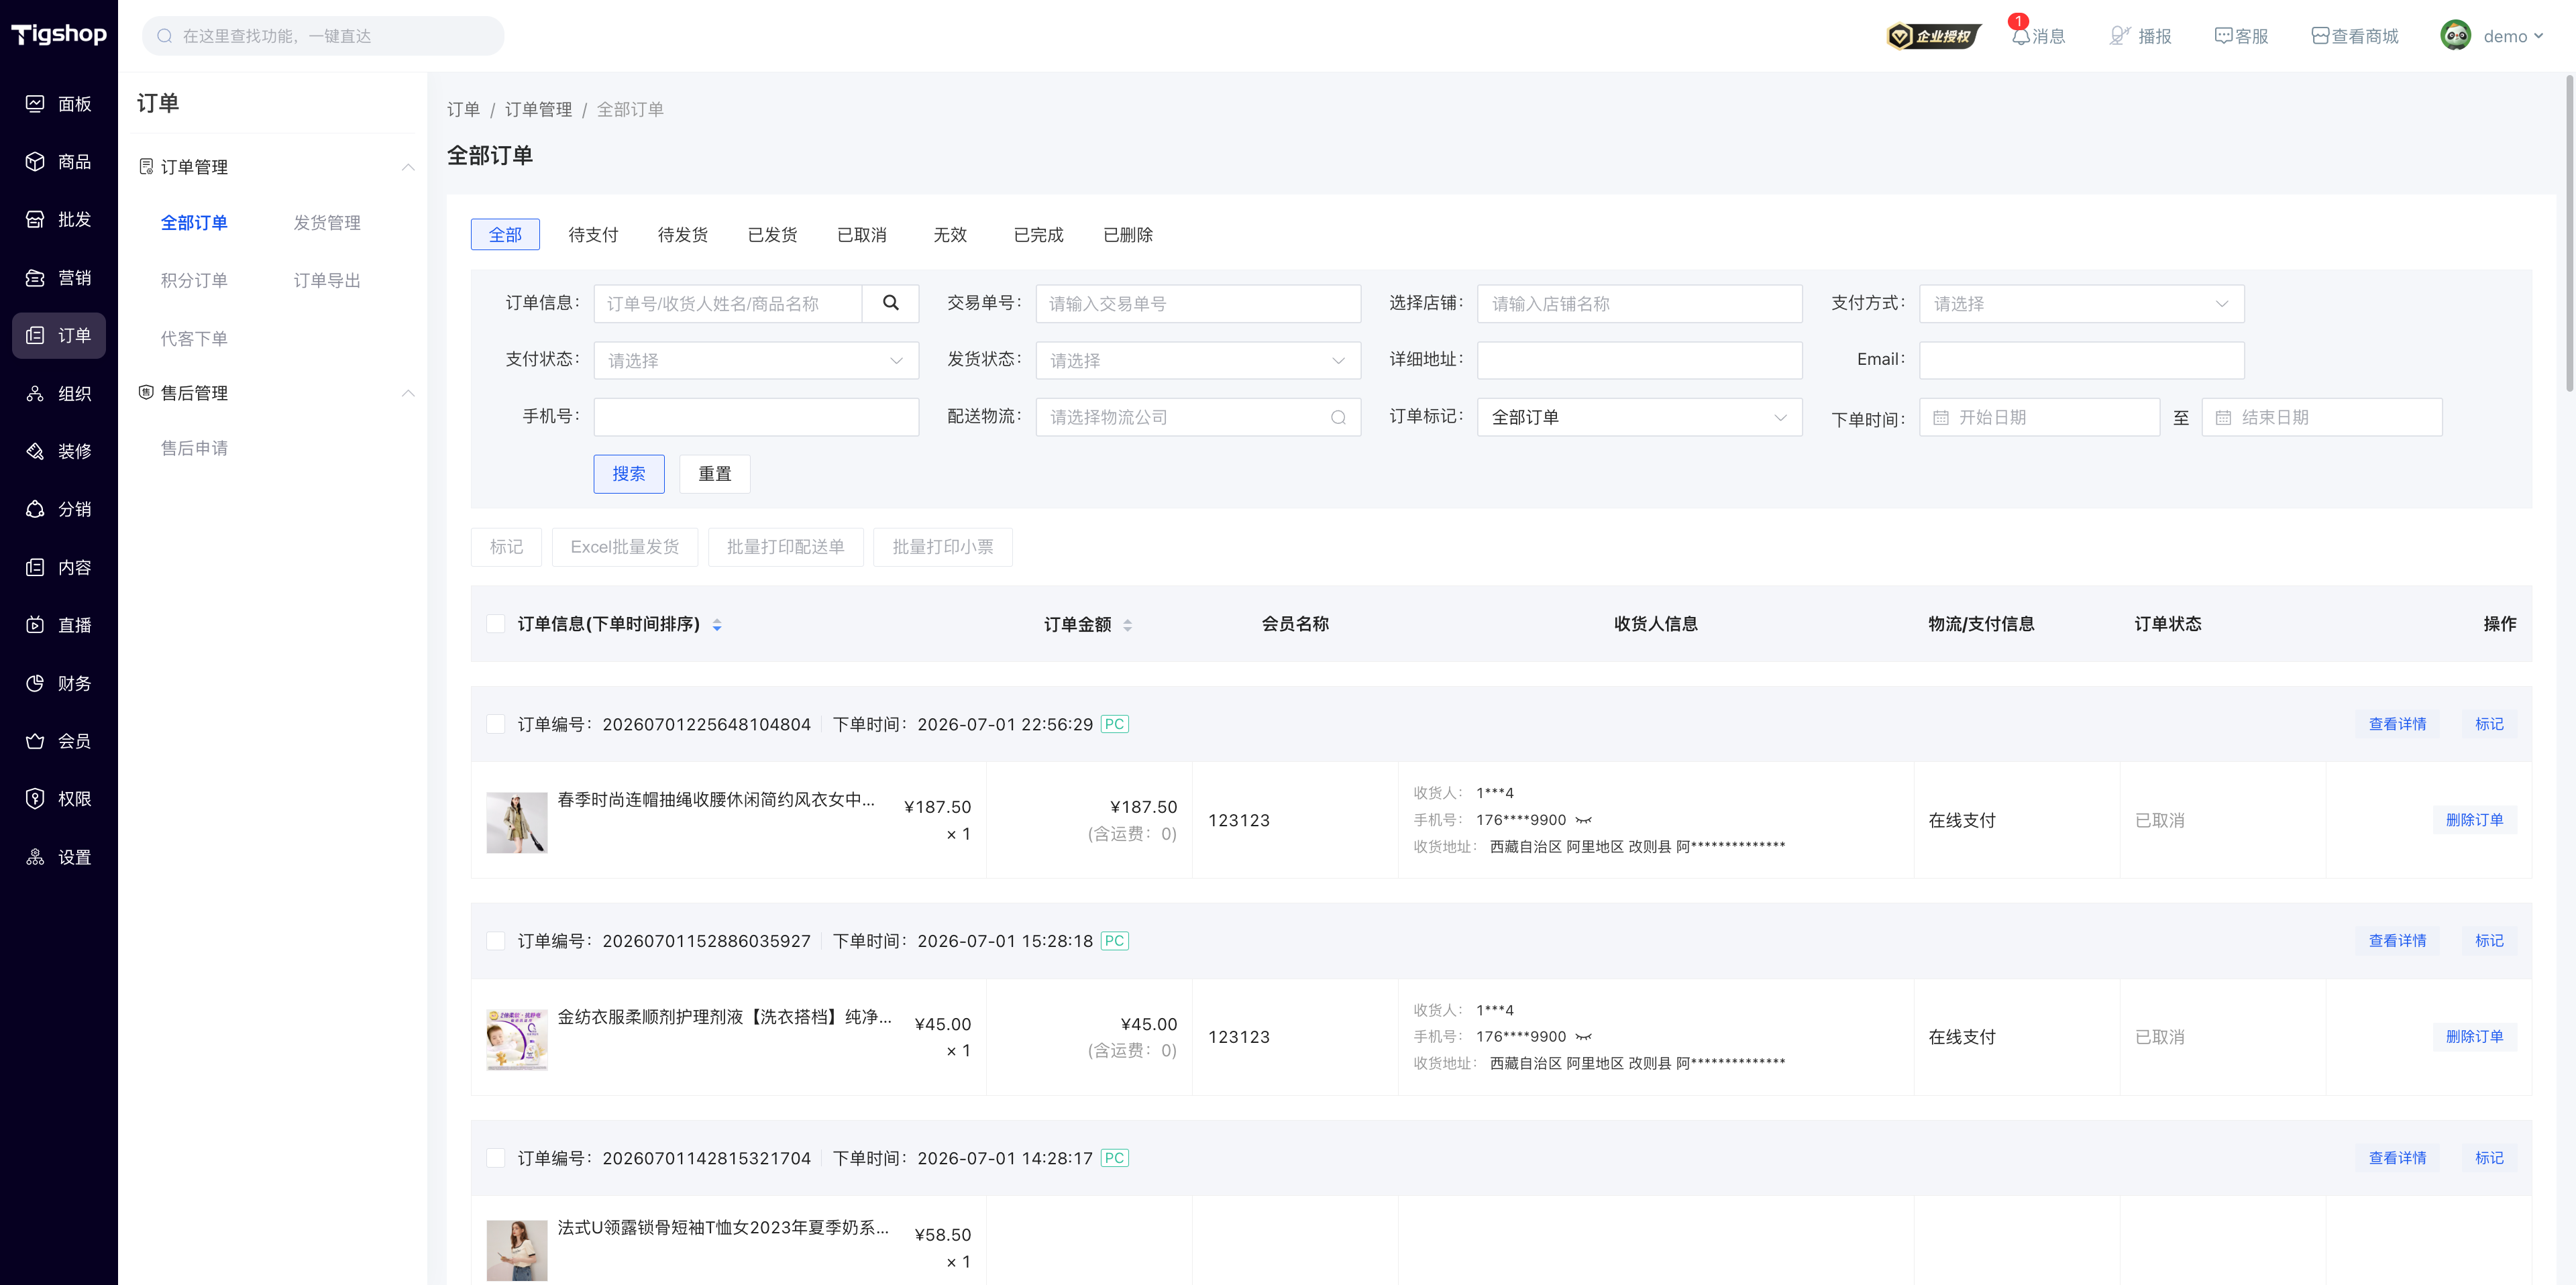Open the 订单标记 全部订单 dropdown
Viewport: 2576px width, 1285px height.
(1639, 417)
